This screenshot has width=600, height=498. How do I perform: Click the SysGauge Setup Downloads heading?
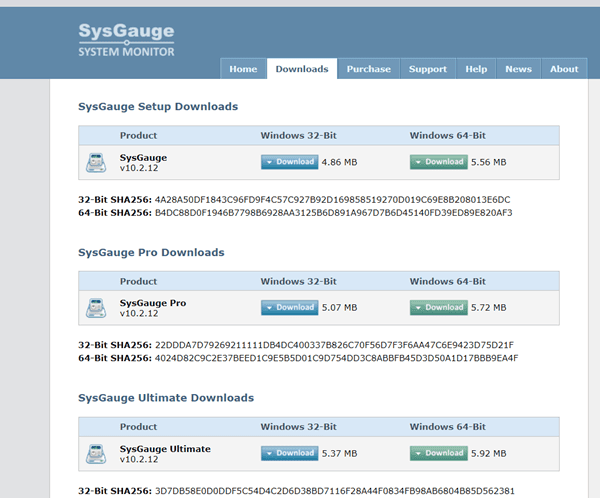158,106
